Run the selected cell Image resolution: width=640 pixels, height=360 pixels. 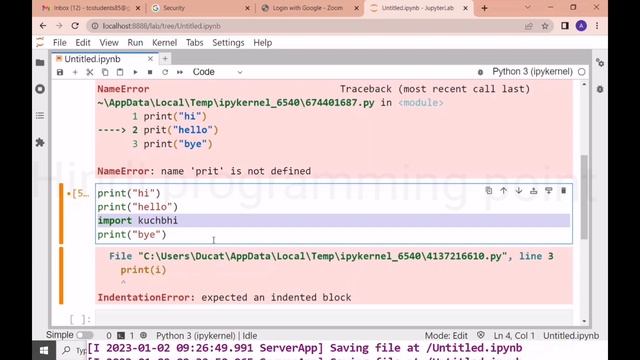tap(135, 72)
